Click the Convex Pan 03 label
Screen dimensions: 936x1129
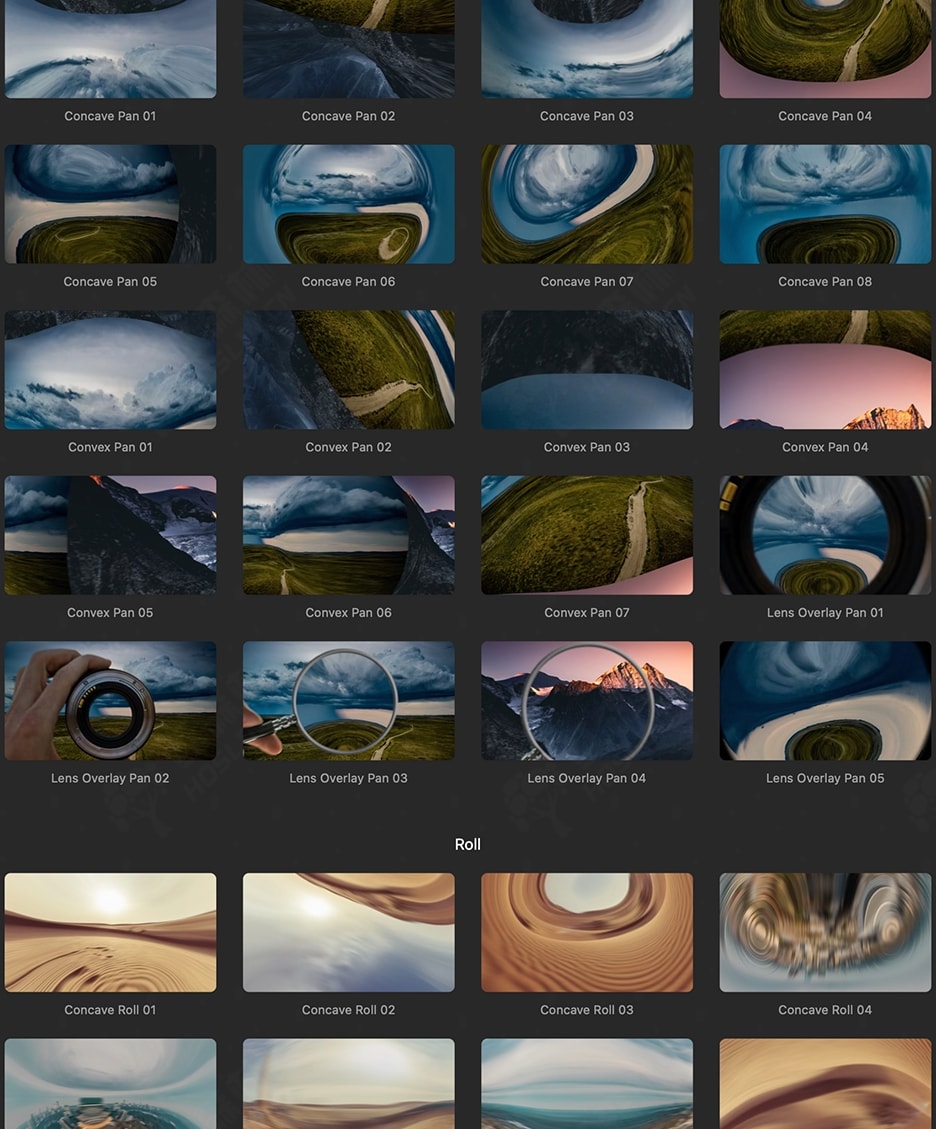pos(587,447)
